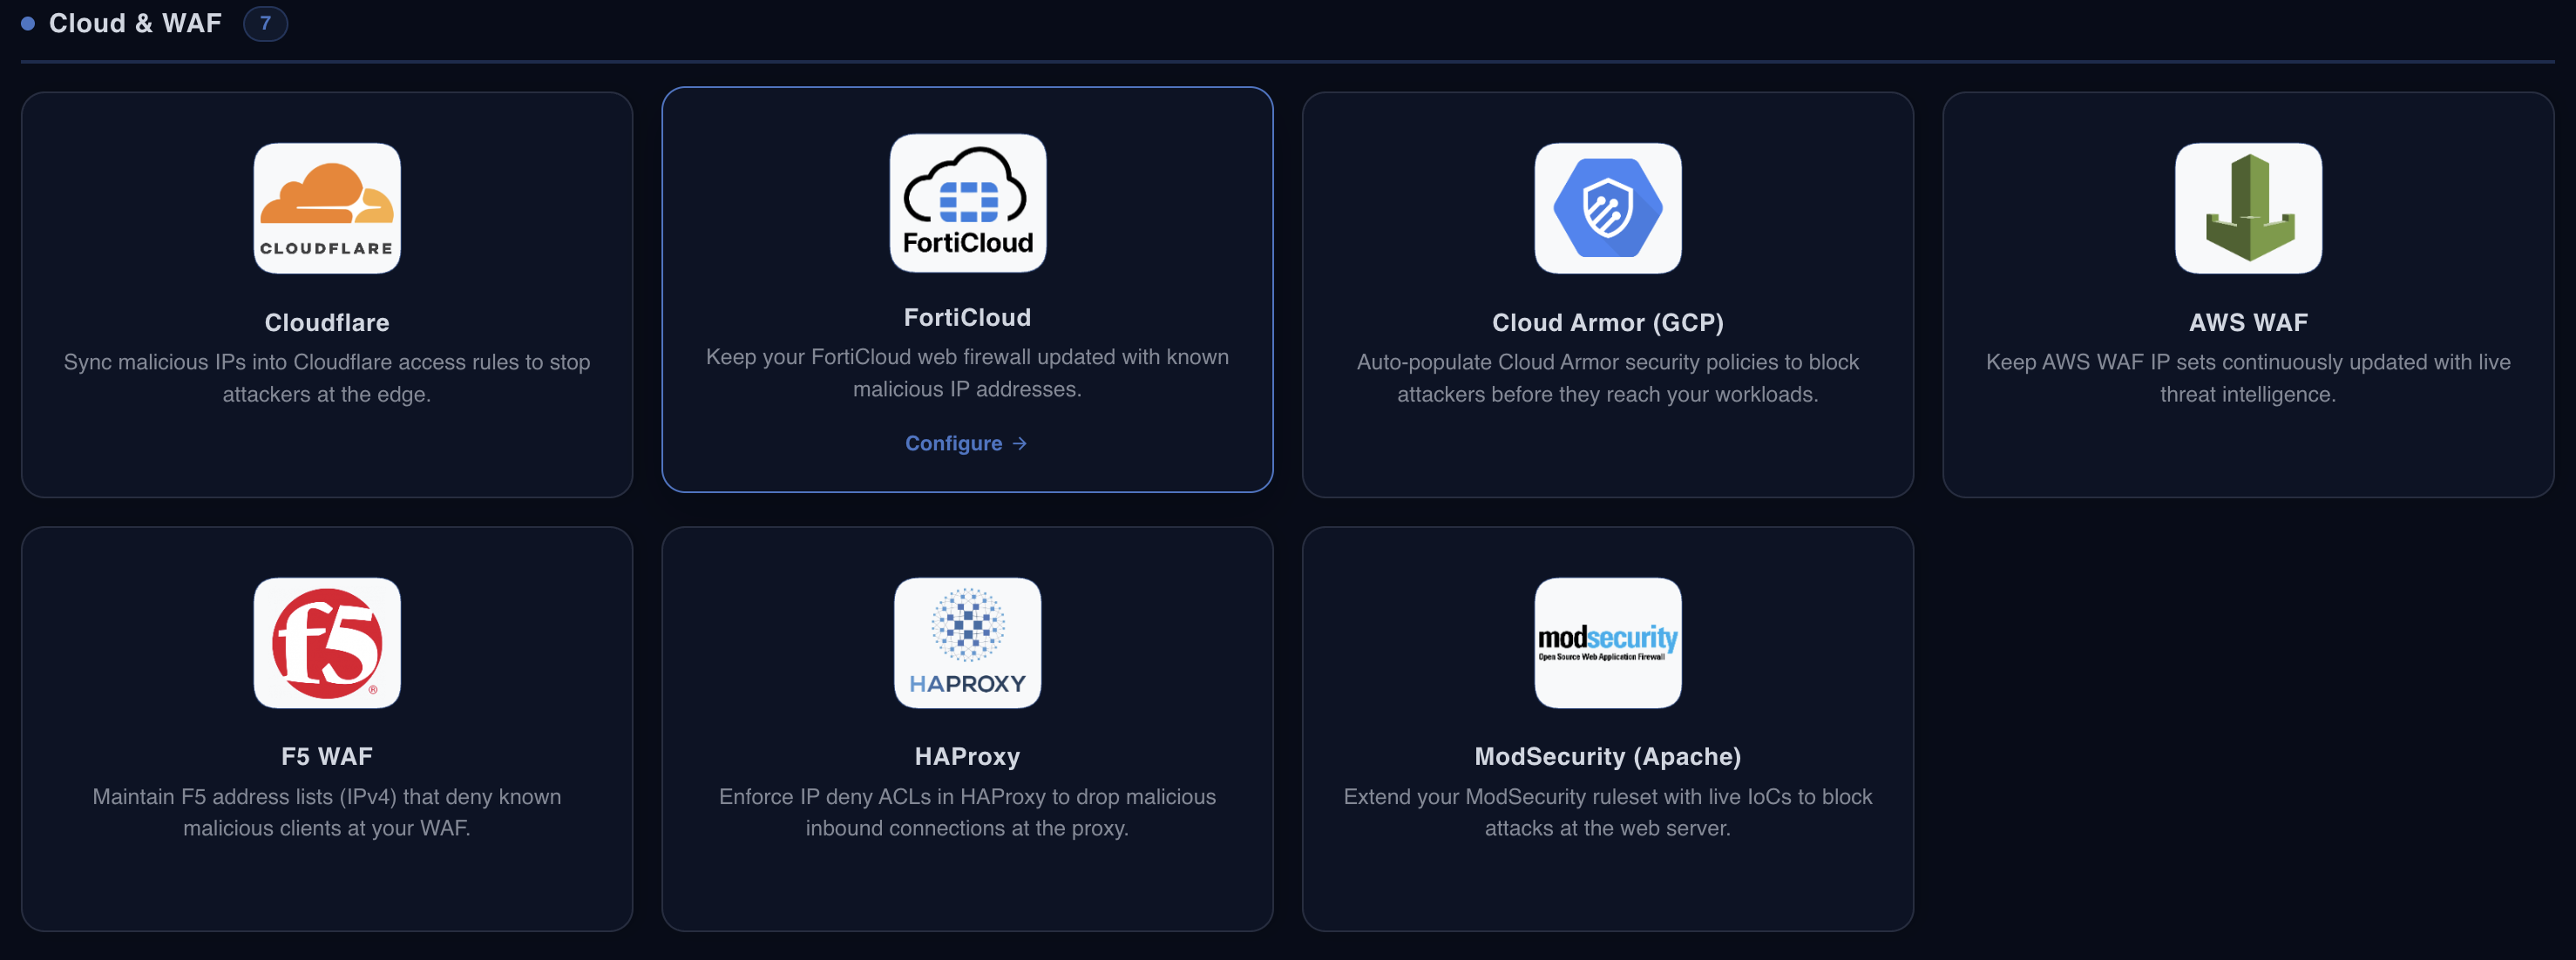Screen dimensions: 2576x960
Task: Select the AWS WAF card title
Action: click(x=2248, y=322)
